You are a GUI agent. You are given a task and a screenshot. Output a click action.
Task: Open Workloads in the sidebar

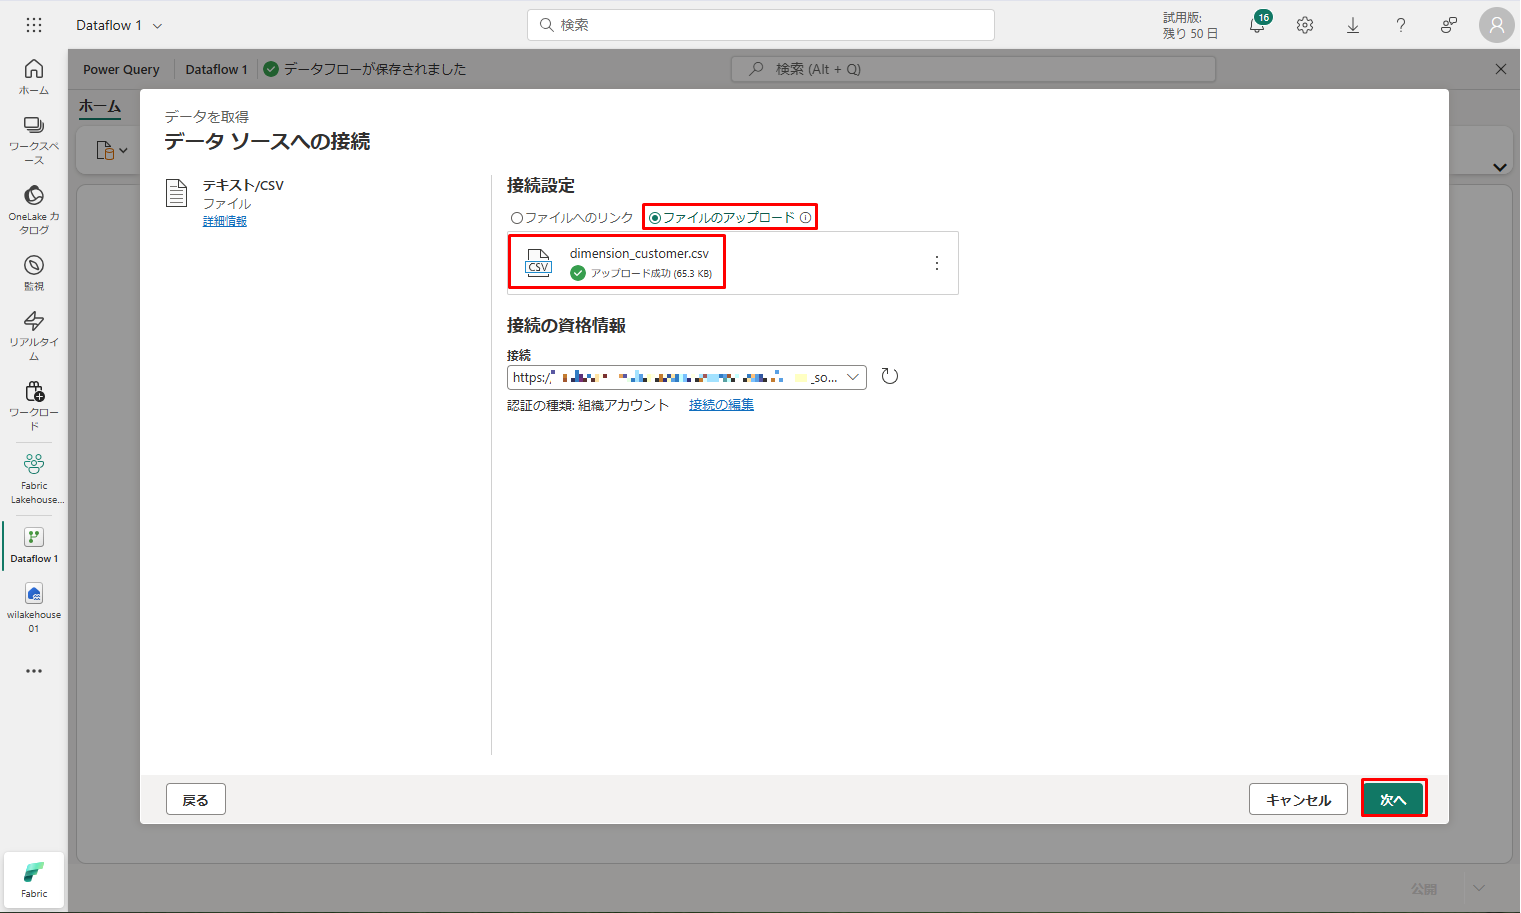pos(34,405)
